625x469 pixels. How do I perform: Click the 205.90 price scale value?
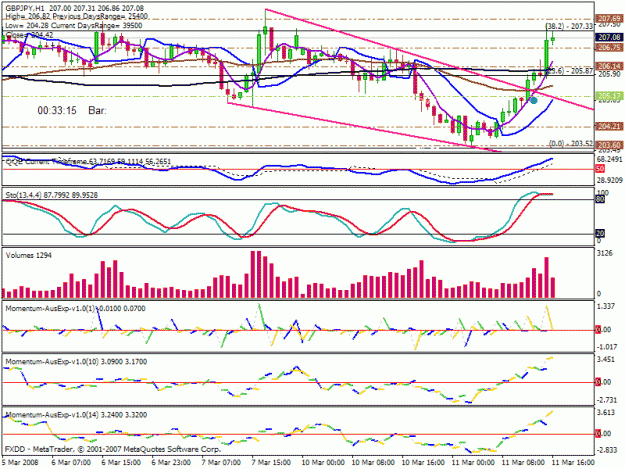(x=609, y=74)
